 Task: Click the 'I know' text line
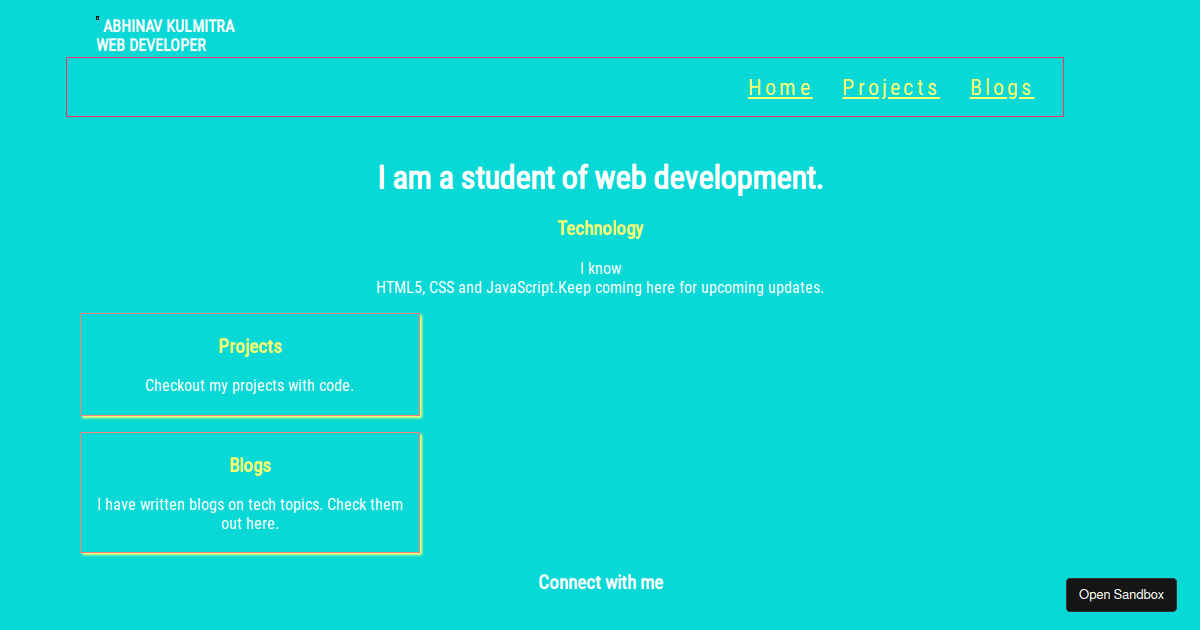[600, 268]
